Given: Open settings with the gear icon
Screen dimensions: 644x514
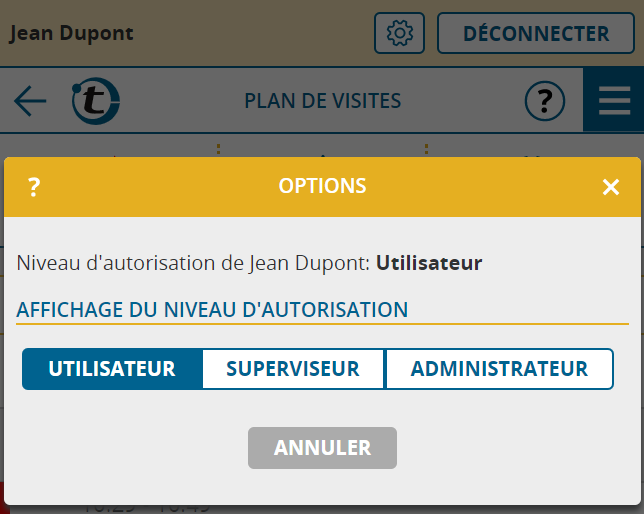Looking at the screenshot, I should [x=399, y=33].
